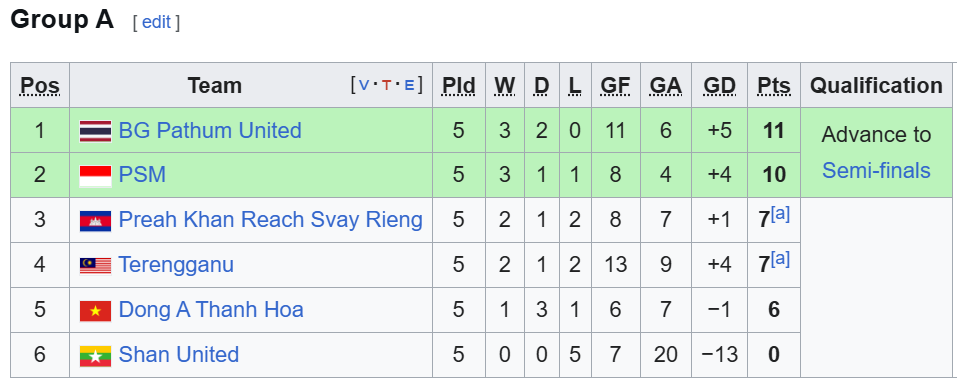The height and width of the screenshot is (381, 957).
Task: Open Preah Khan Reach Svay Rieng link
Action: click(x=270, y=220)
